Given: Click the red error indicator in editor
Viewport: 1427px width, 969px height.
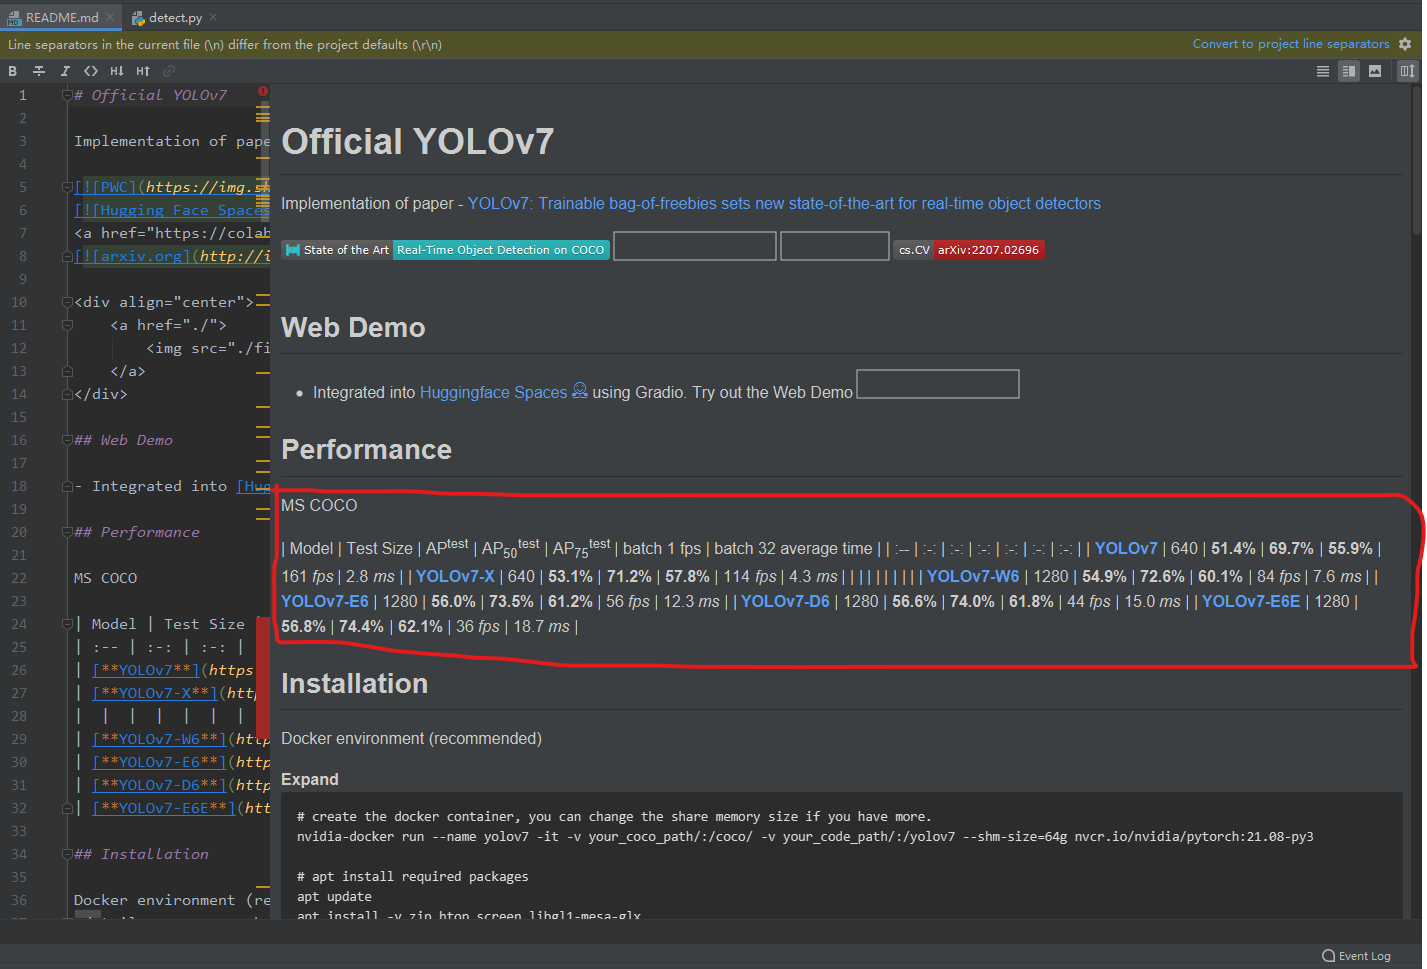Looking at the screenshot, I should pyautogui.click(x=263, y=91).
